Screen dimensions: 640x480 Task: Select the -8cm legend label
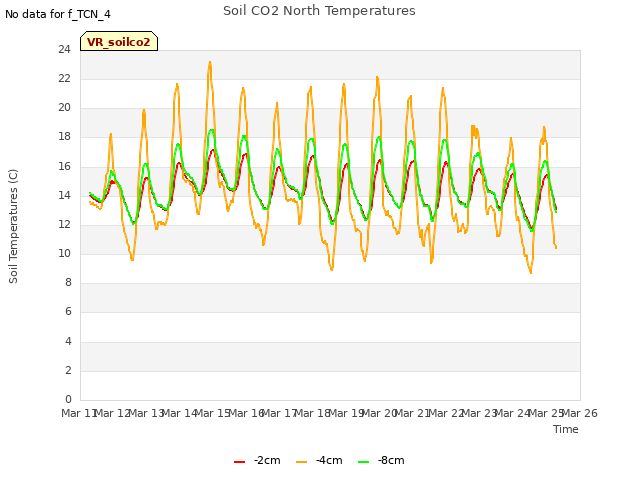coord(391,460)
